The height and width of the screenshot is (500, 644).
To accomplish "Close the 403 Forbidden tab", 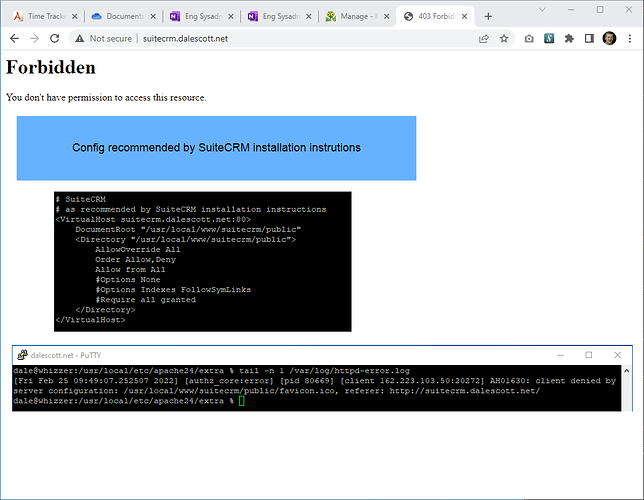I will (x=465, y=16).
